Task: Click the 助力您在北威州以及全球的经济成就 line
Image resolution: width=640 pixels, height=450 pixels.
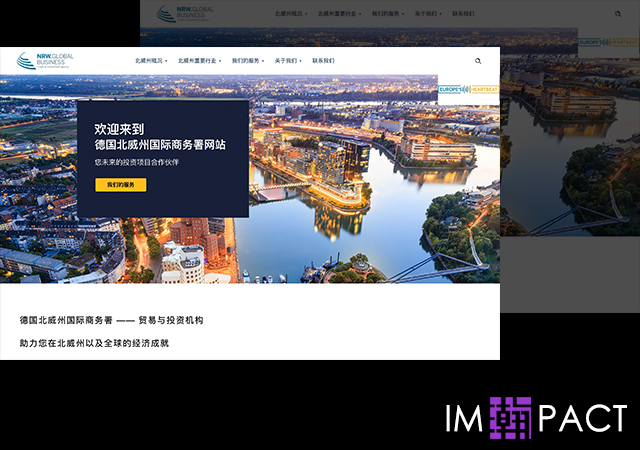Action: pyautogui.click(x=94, y=343)
